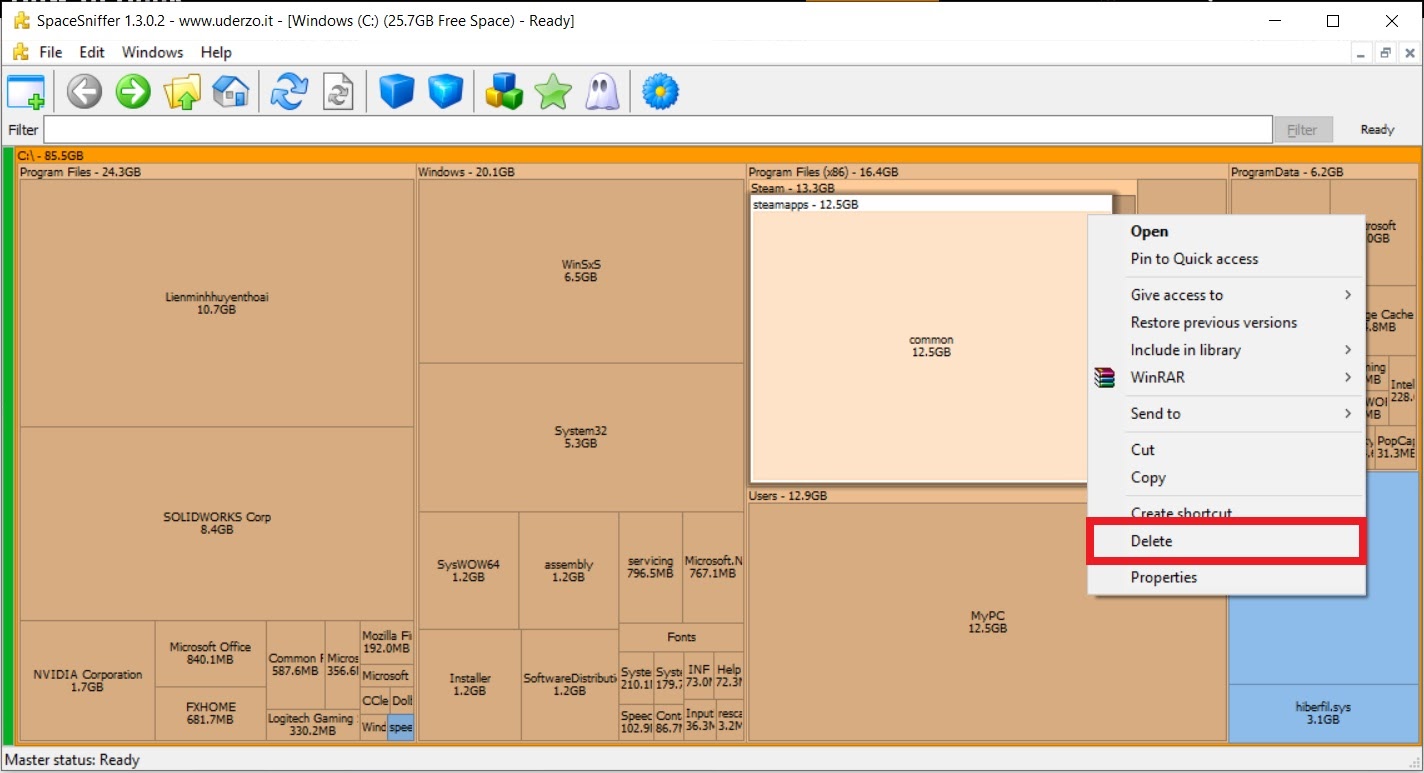The width and height of the screenshot is (1424, 773).
Task: Select the common 12.5GB block
Action: (931, 346)
